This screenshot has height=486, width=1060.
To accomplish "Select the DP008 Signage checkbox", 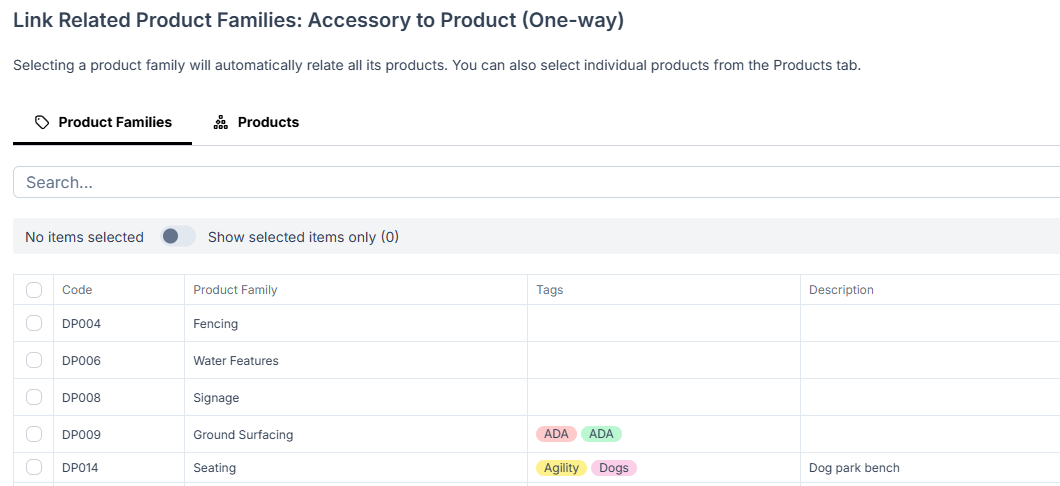I will point(34,397).
